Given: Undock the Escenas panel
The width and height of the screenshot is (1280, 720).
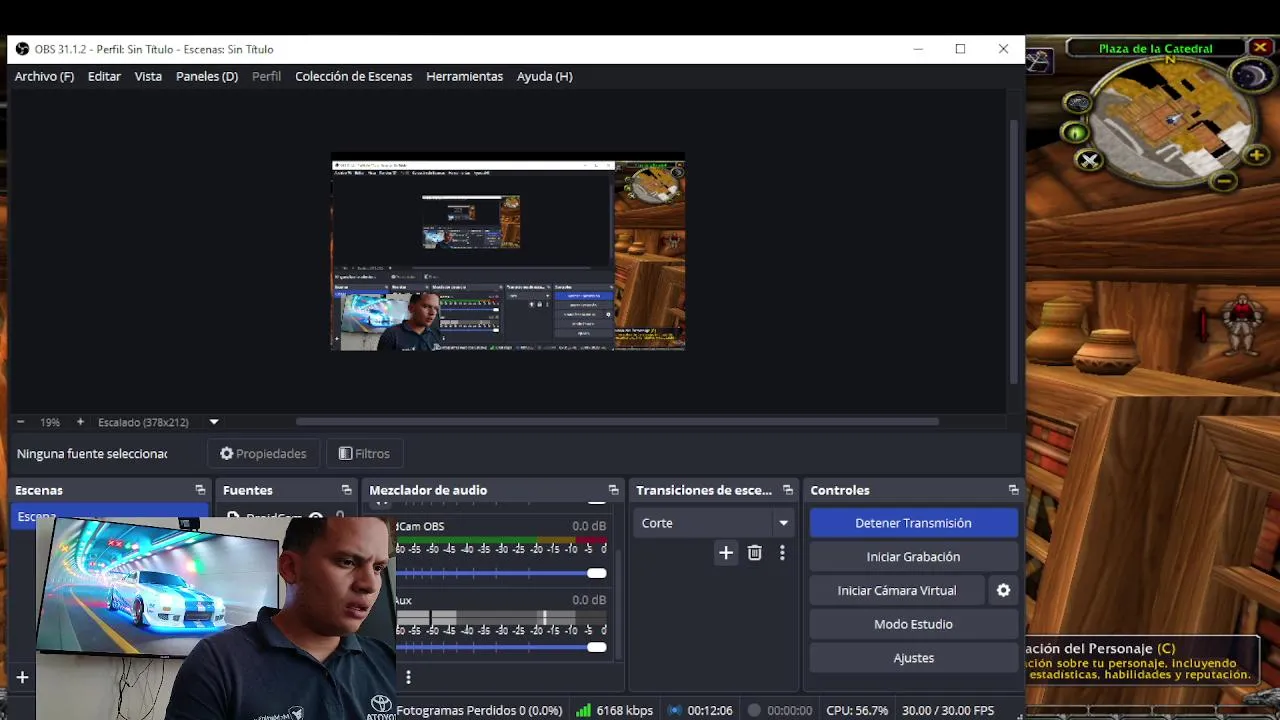Looking at the screenshot, I should coord(200,490).
